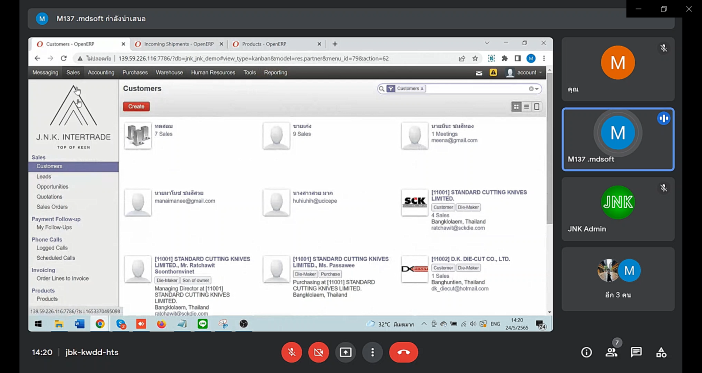Open [11002] D.K. DIE-CUT CO., LTD. card
Viewport: 702px width, 373px height.
tap(471, 259)
